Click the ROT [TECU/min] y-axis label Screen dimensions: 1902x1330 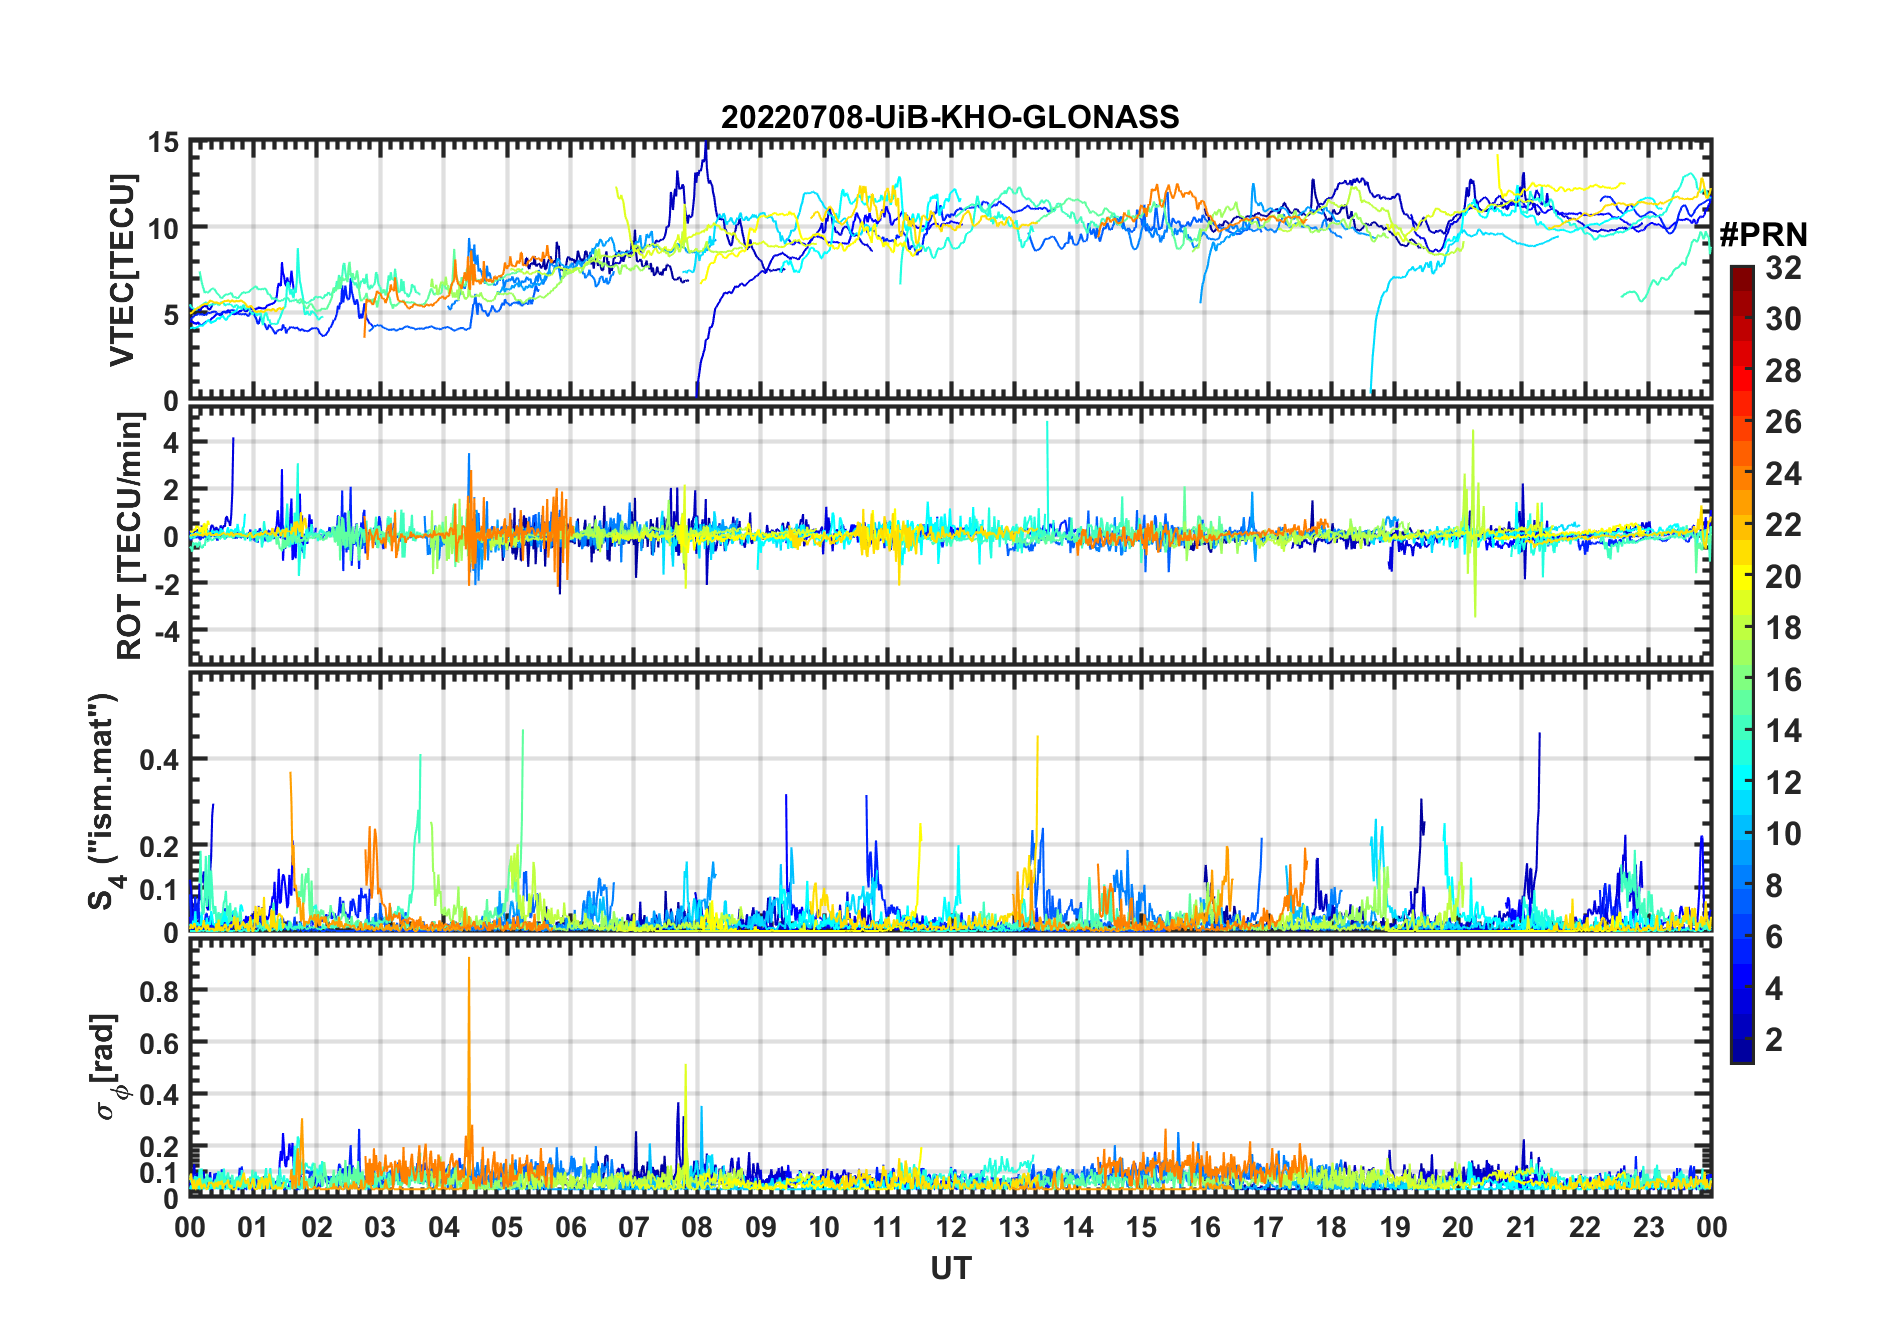point(129,536)
